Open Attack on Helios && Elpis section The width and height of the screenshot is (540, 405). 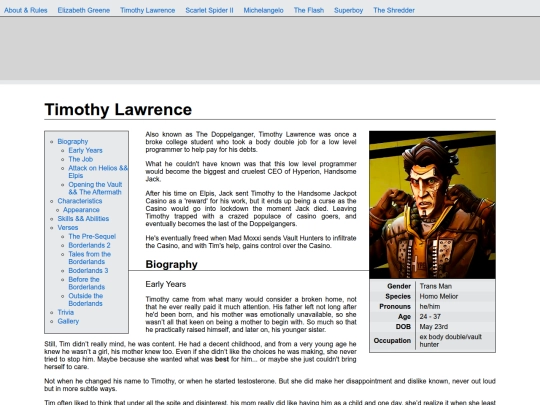pyautogui.click(x=98, y=172)
